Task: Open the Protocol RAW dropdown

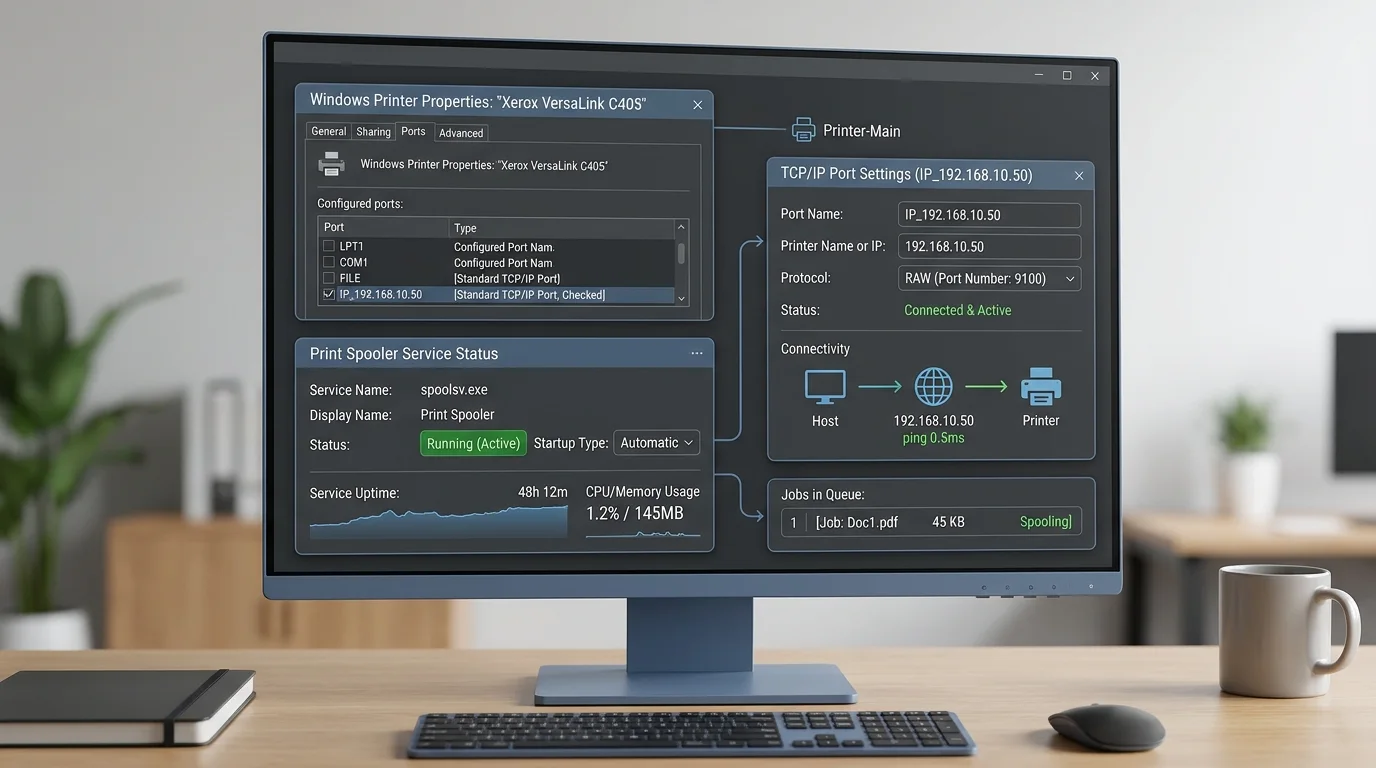Action: click(989, 279)
